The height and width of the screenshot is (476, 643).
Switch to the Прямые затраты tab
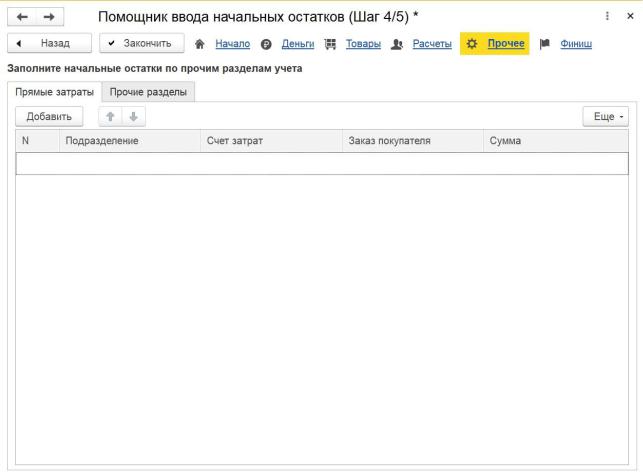[55, 92]
